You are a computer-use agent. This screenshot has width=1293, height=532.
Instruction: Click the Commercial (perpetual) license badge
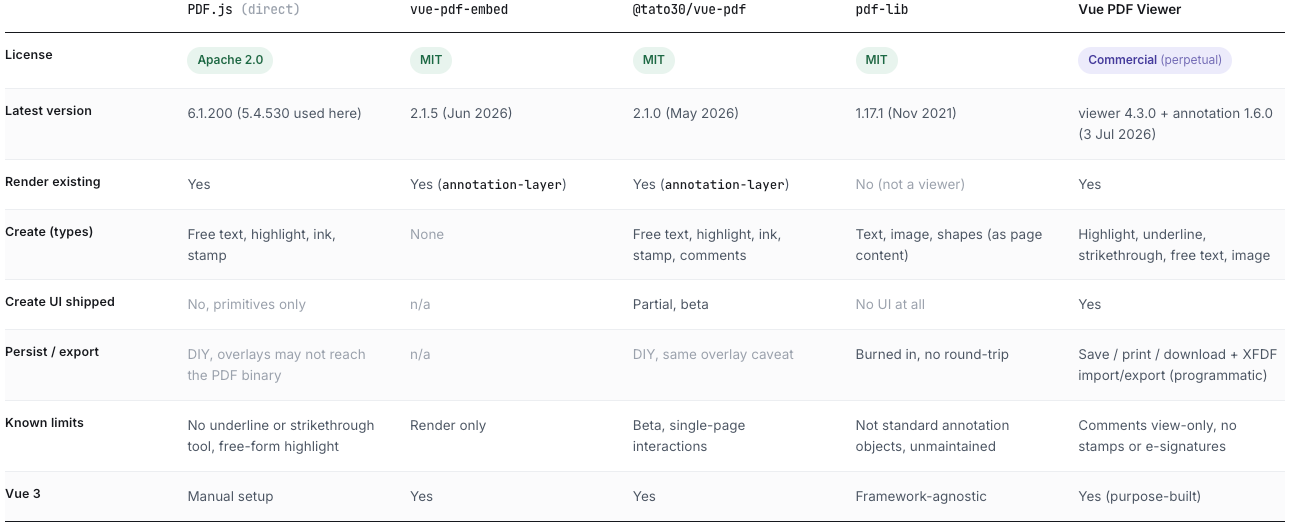pyautogui.click(x=1155, y=60)
